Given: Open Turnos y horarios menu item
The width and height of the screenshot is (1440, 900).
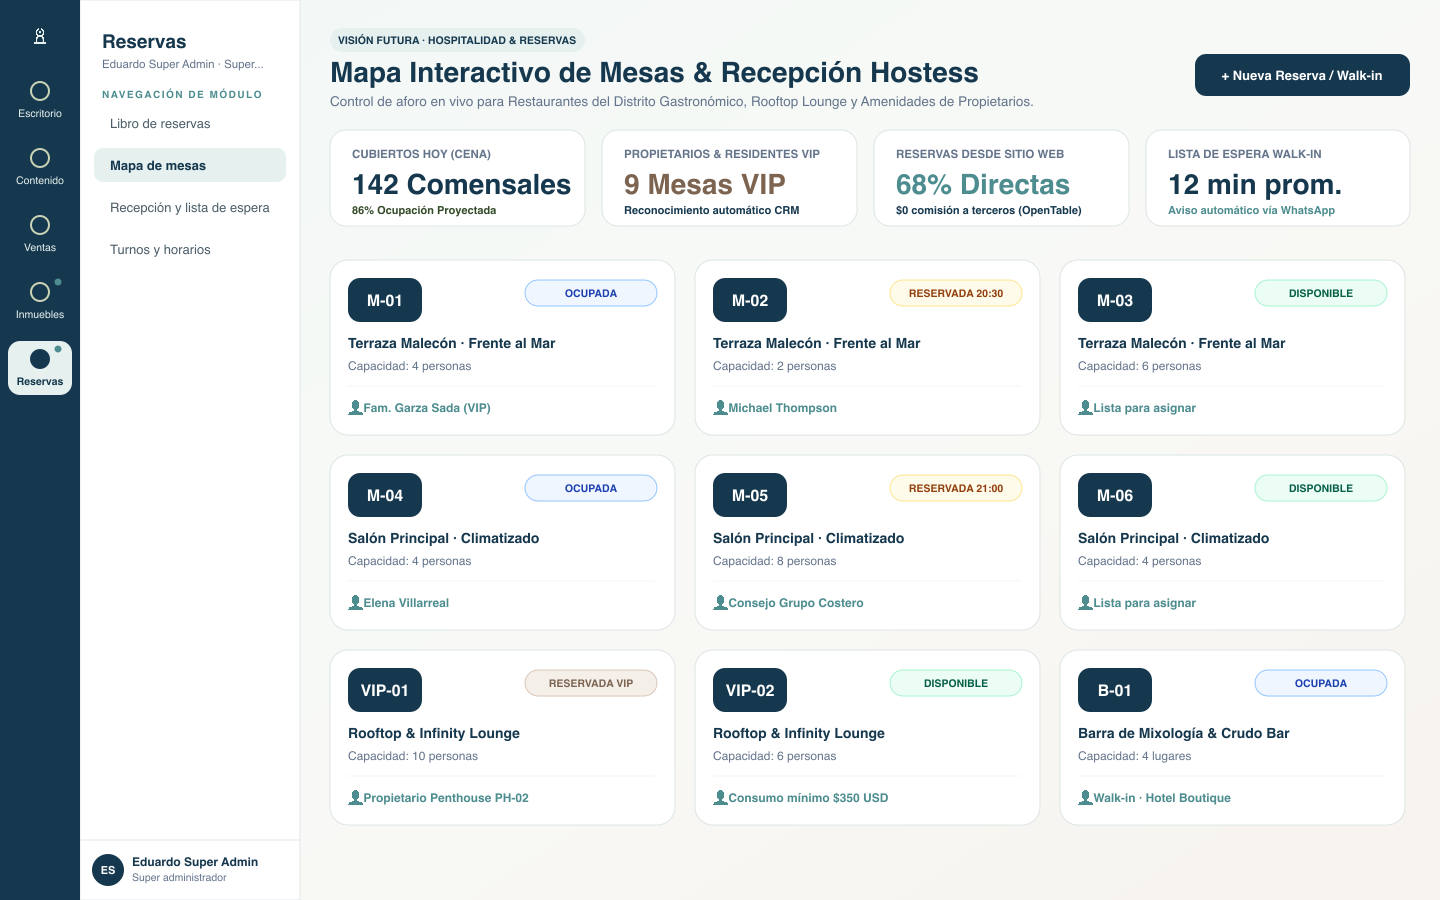Looking at the screenshot, I should click(x=190, y=250).
